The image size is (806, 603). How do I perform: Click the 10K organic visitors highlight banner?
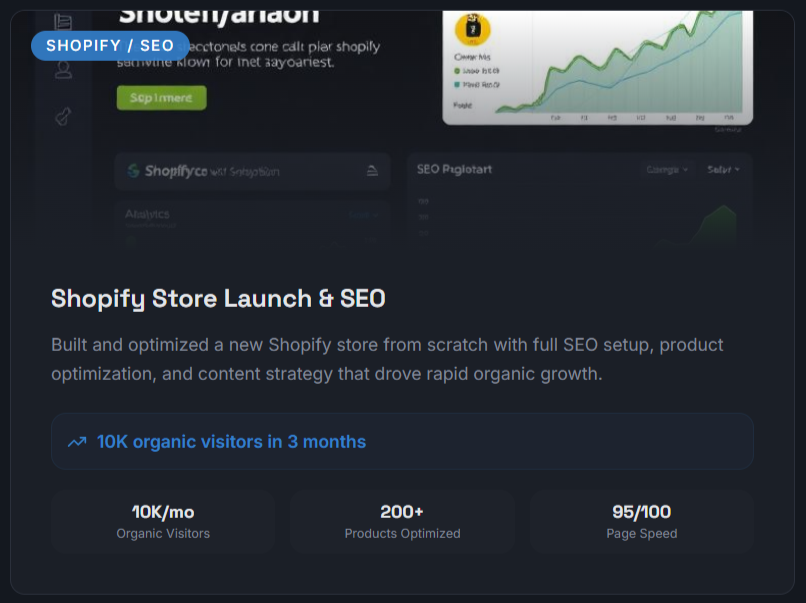point(402,442)
